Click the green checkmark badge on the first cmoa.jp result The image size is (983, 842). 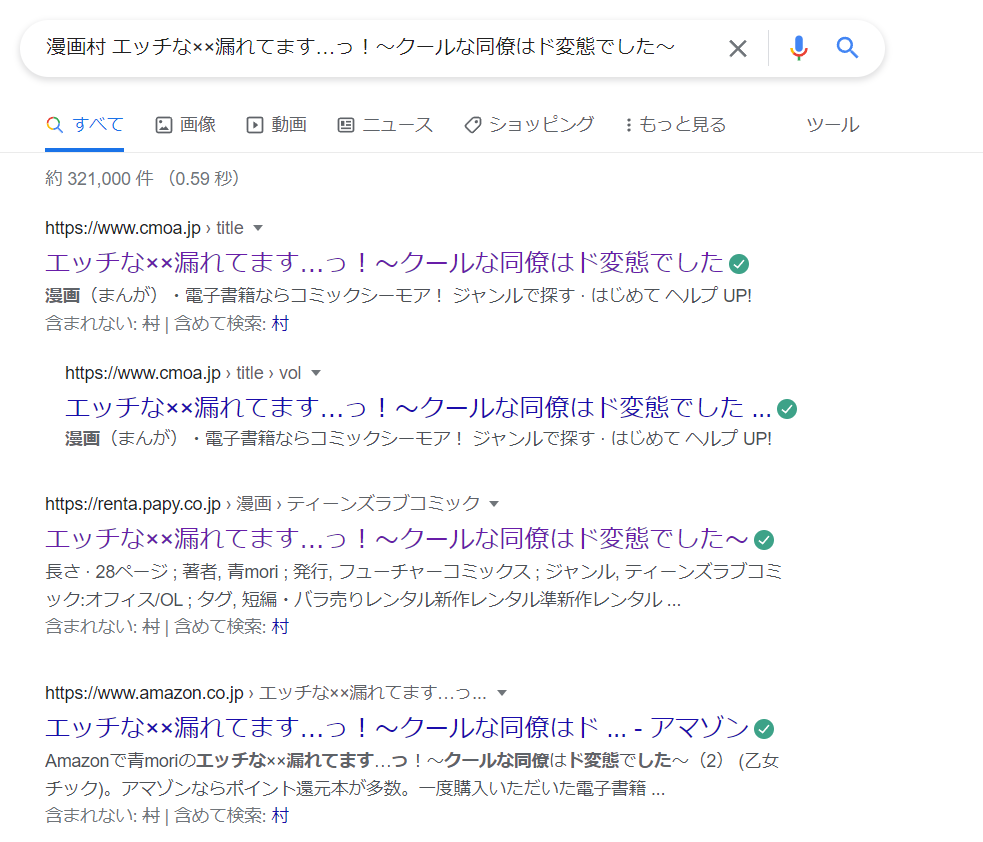(x=739, y=264)
